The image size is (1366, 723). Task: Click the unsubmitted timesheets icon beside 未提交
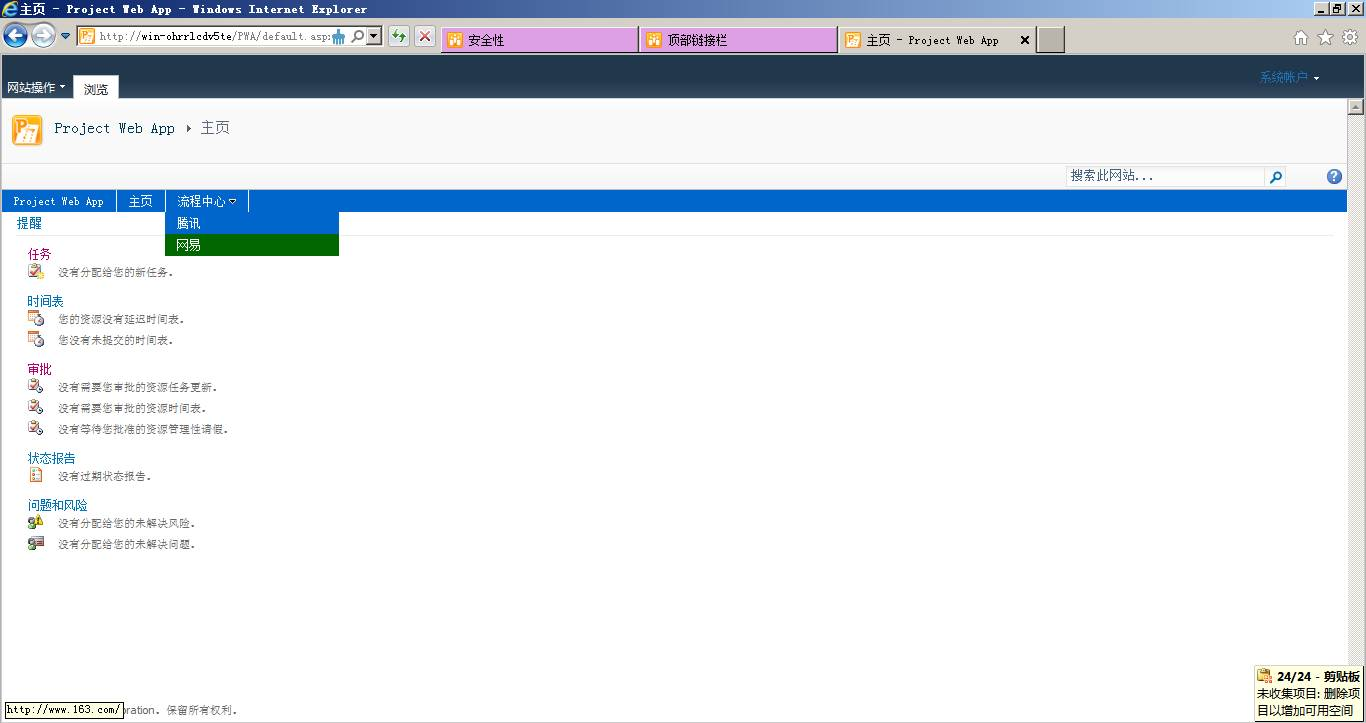click(36, 339)
